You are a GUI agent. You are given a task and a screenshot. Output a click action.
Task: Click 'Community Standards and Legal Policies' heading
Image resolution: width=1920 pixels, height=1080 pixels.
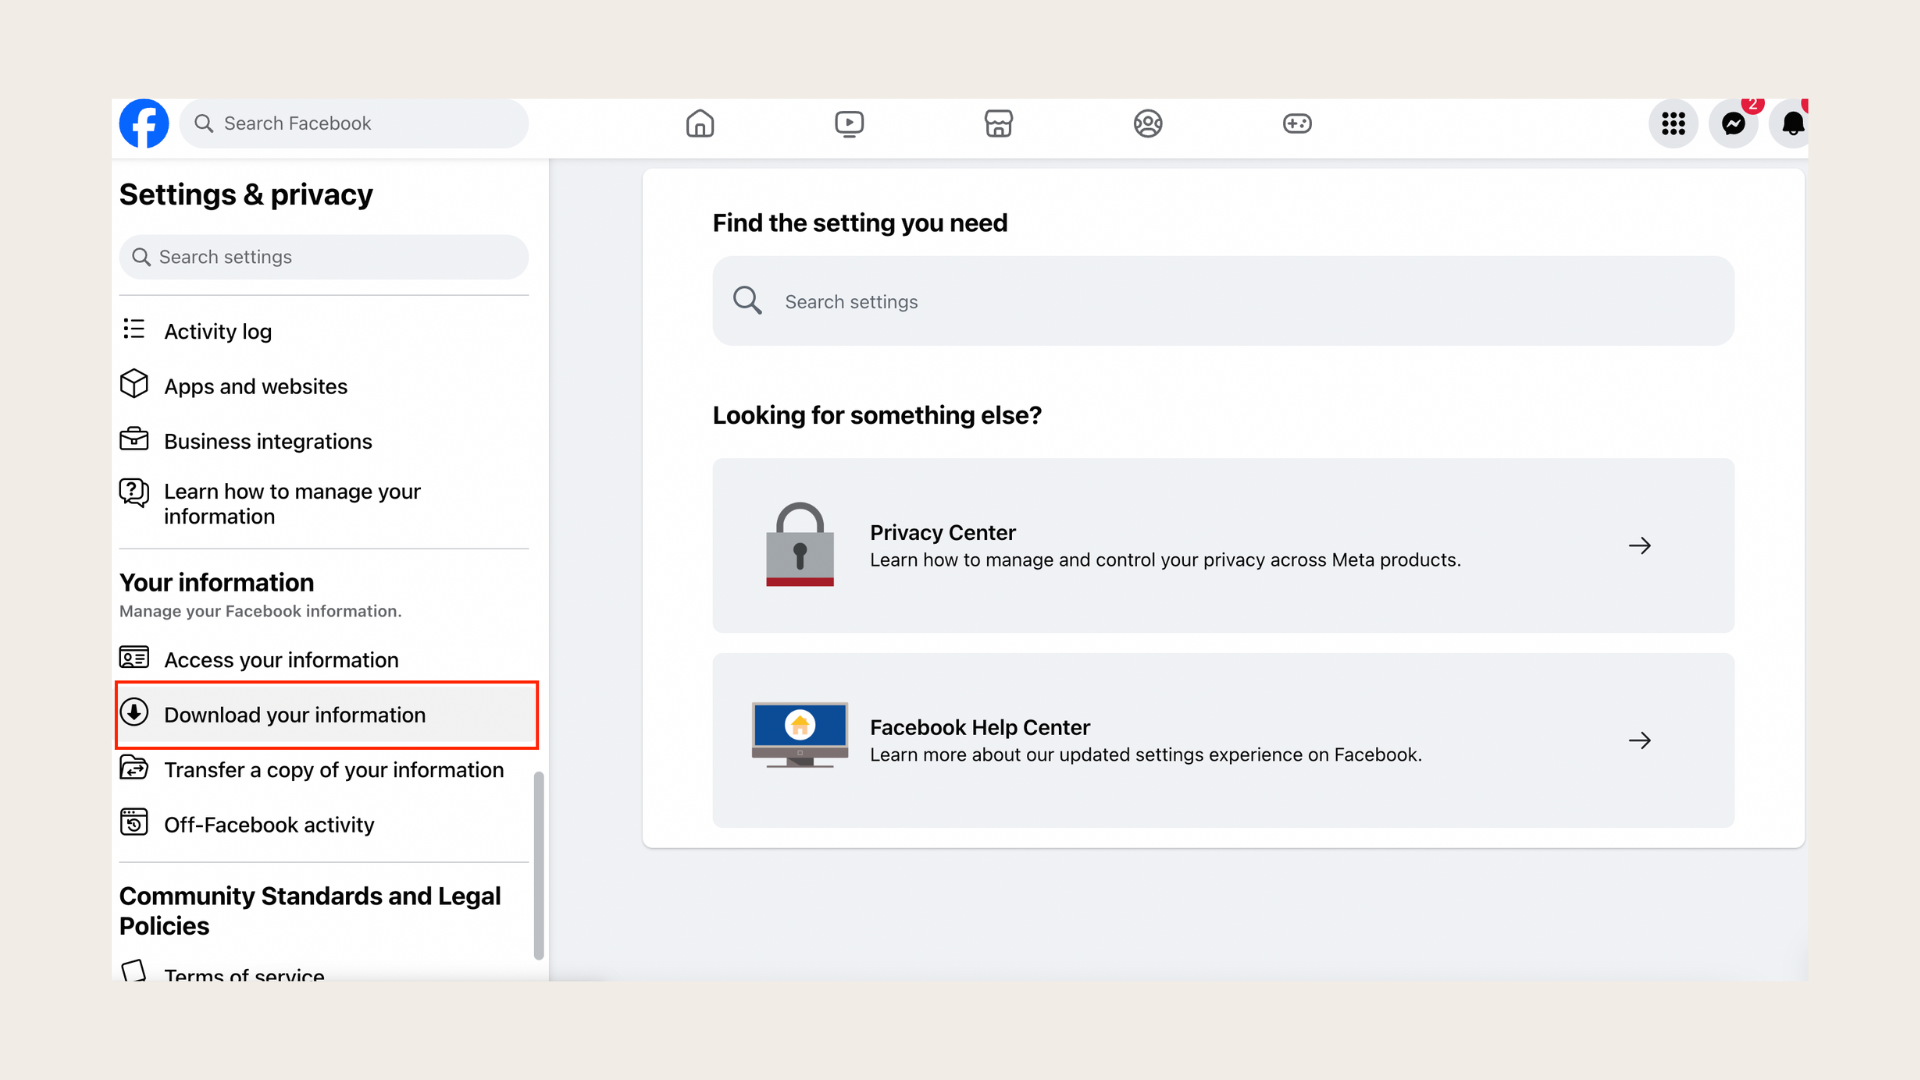click(x=310, y=911)
